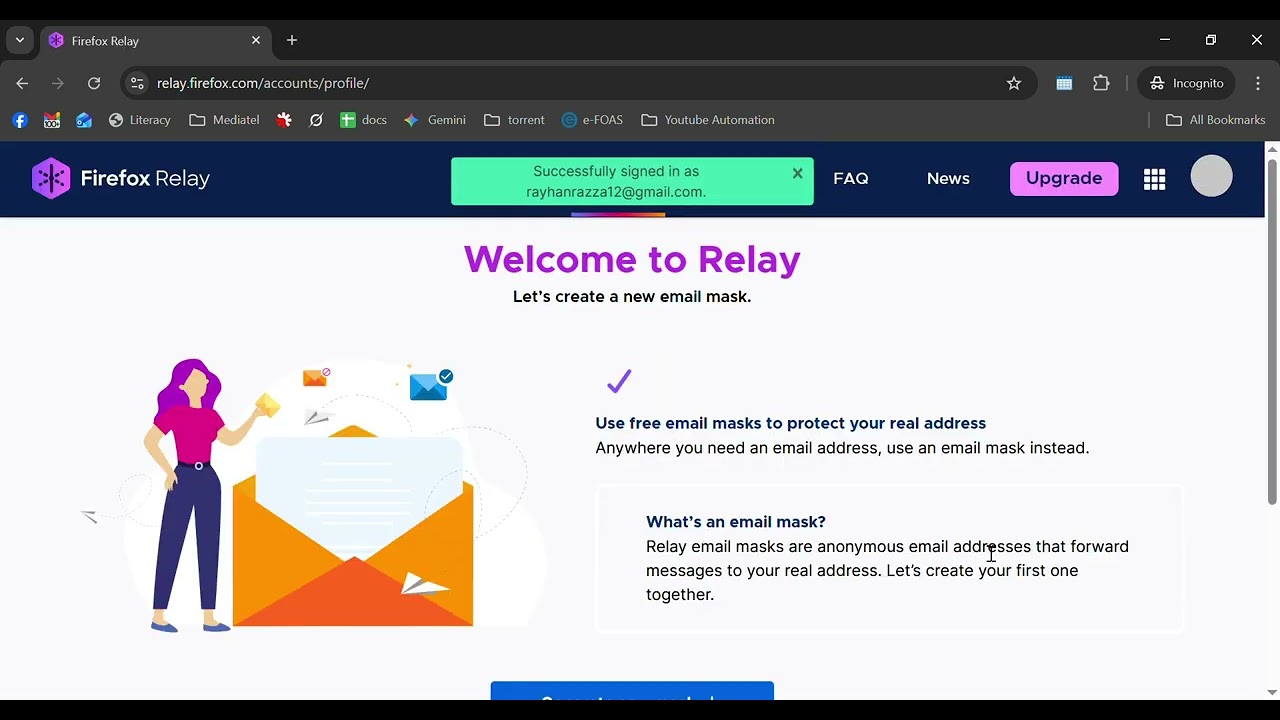This screenshot has width=1280, height=720.
Task: Open the Literacy bookmark
Action: [140, 120]
